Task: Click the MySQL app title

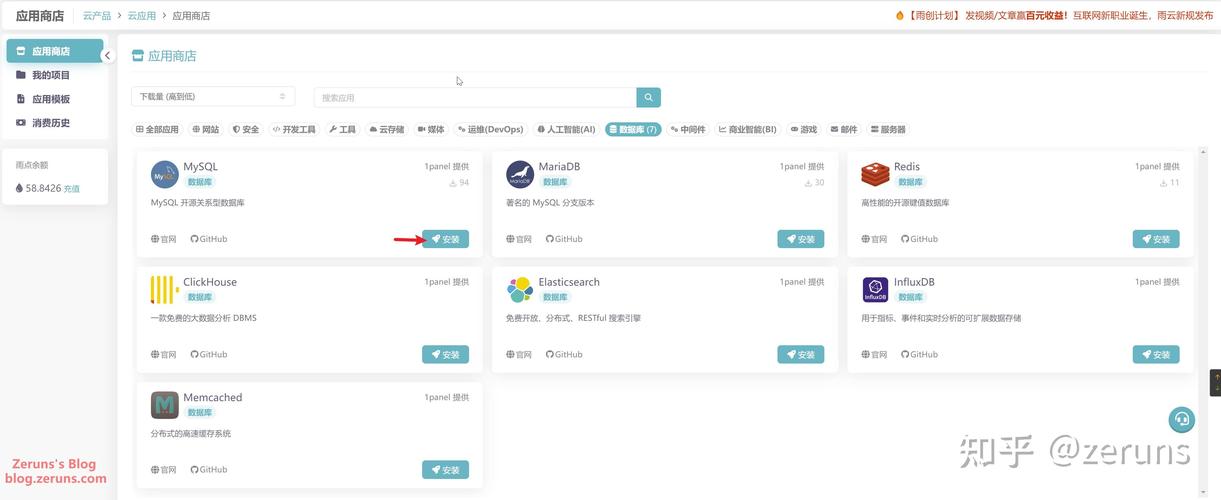Action: (200, 167)
